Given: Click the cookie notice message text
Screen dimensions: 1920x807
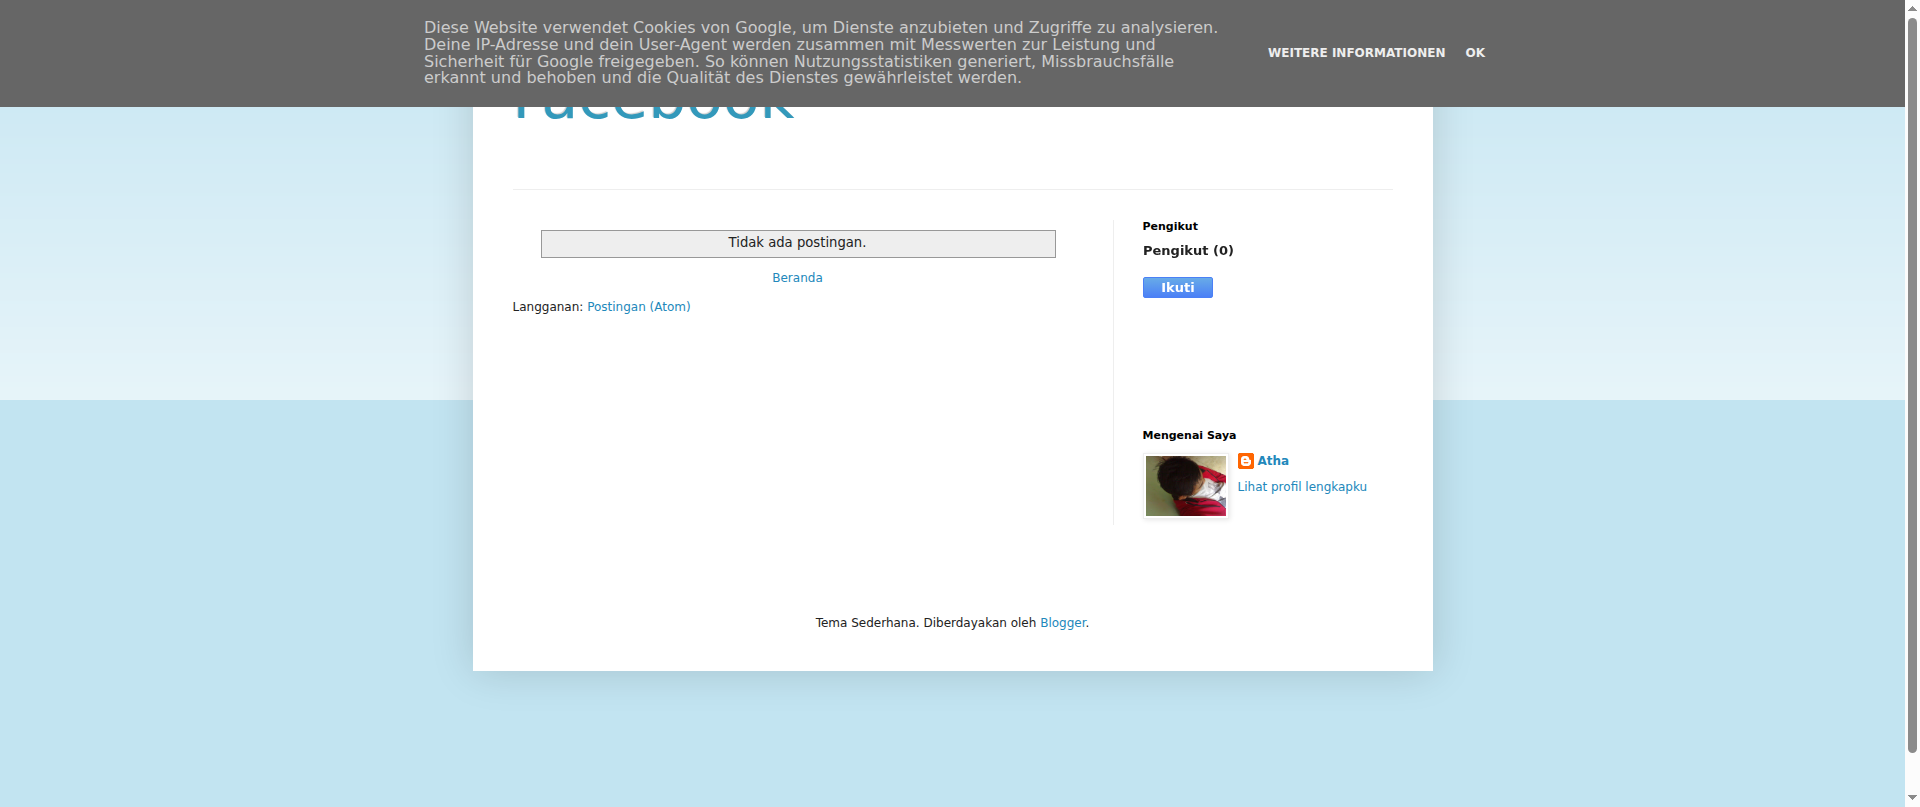Looking at the screenshot, I should (821, 53).
